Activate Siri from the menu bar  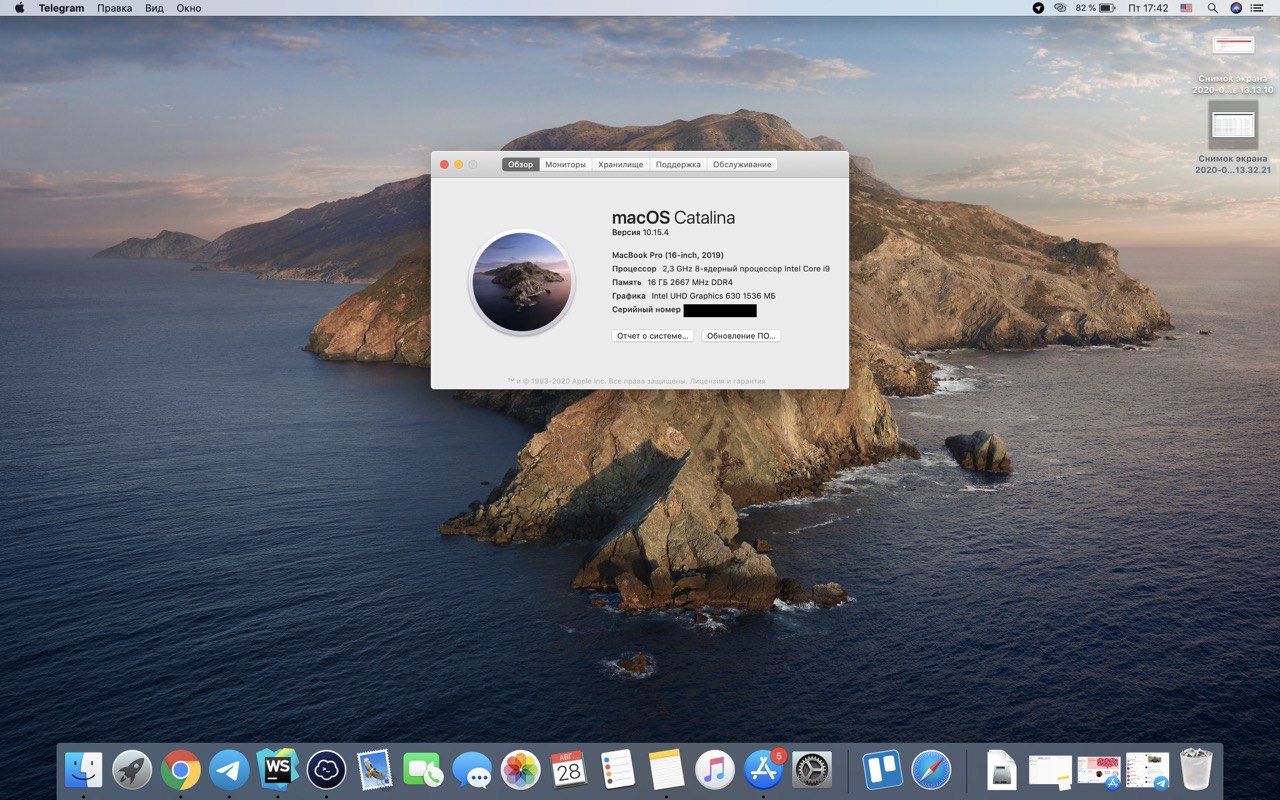pos(1236,8)
